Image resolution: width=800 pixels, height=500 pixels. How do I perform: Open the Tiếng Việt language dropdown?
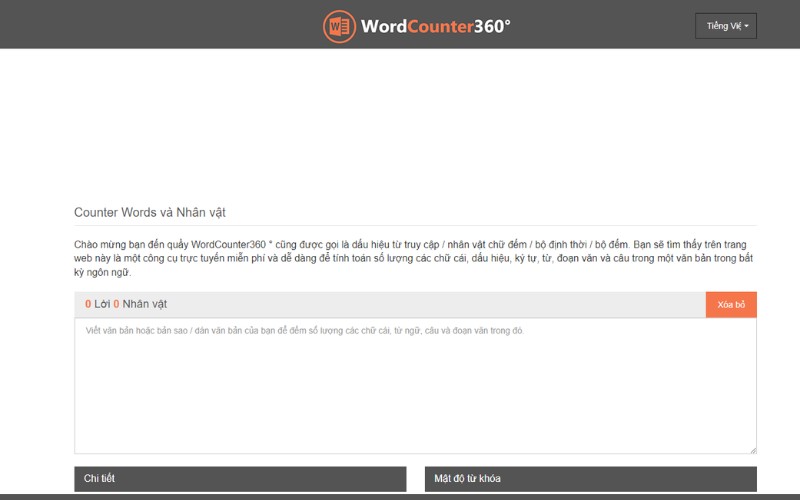tap(726, 26)
